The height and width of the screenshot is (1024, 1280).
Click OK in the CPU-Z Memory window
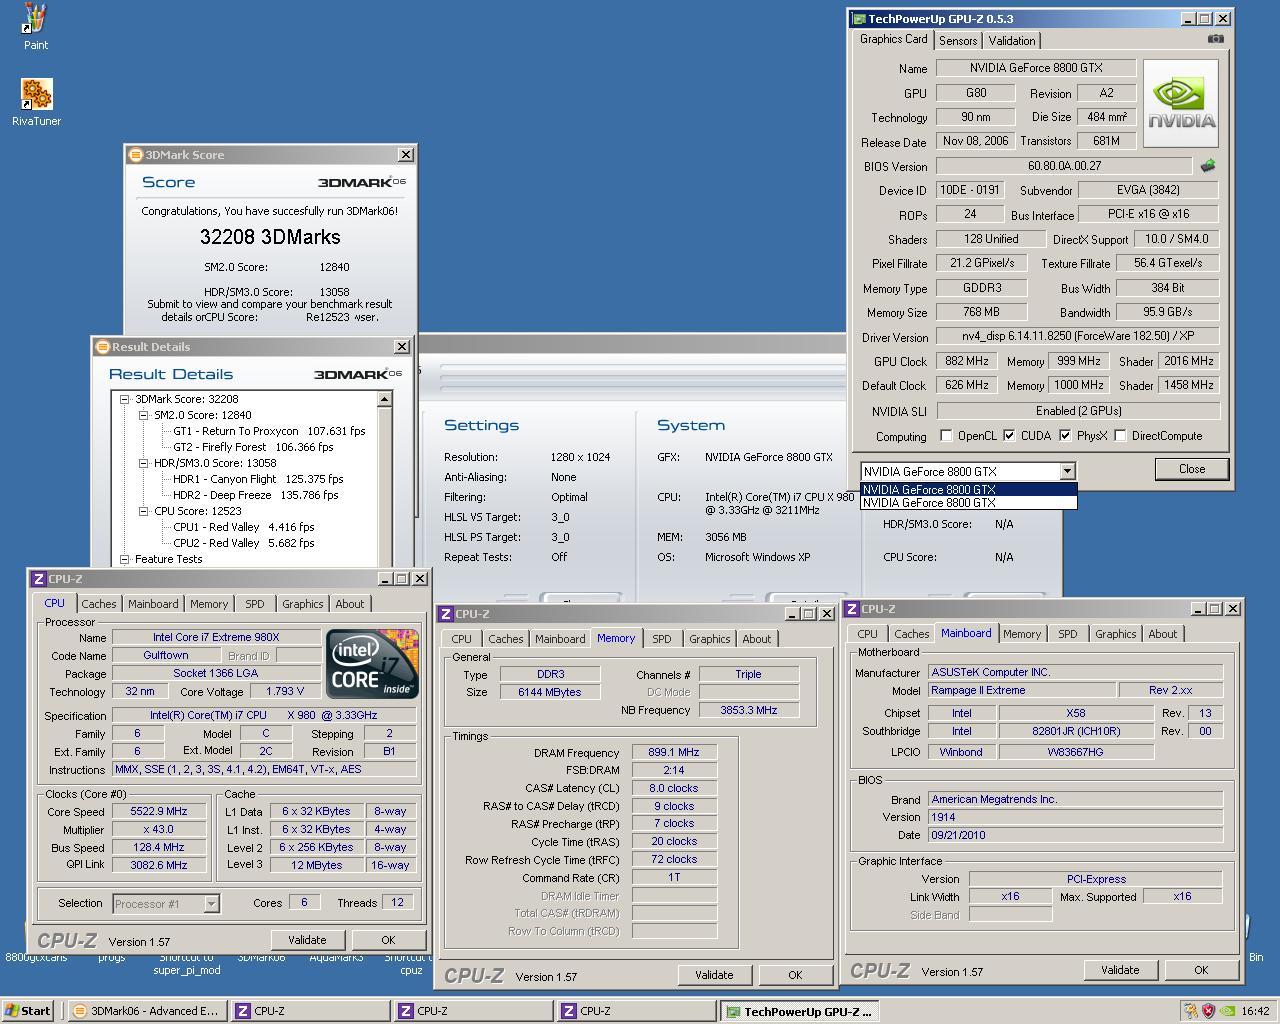(x=795, y=975)
